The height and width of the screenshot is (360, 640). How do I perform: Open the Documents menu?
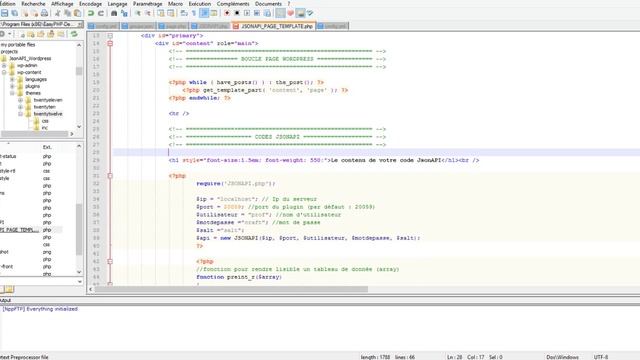[268, 4]
